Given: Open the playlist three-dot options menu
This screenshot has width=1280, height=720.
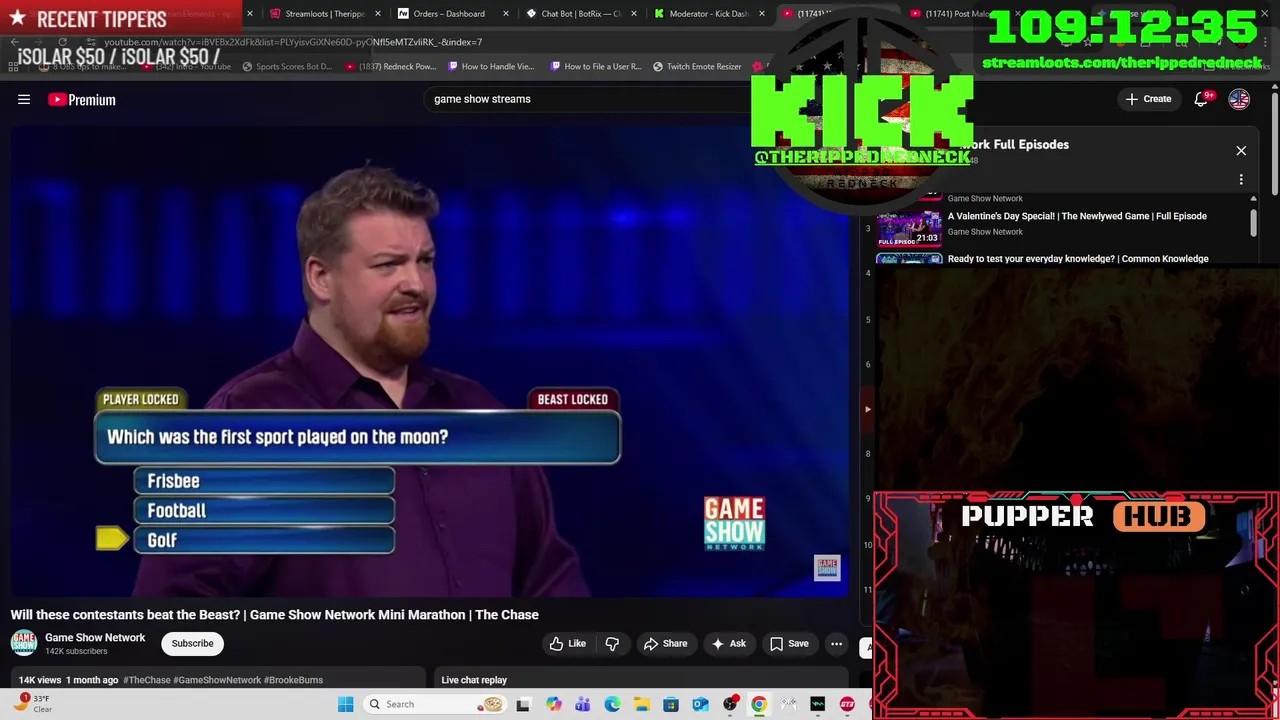Looking at the screenshot, I should pos(1241,180).
